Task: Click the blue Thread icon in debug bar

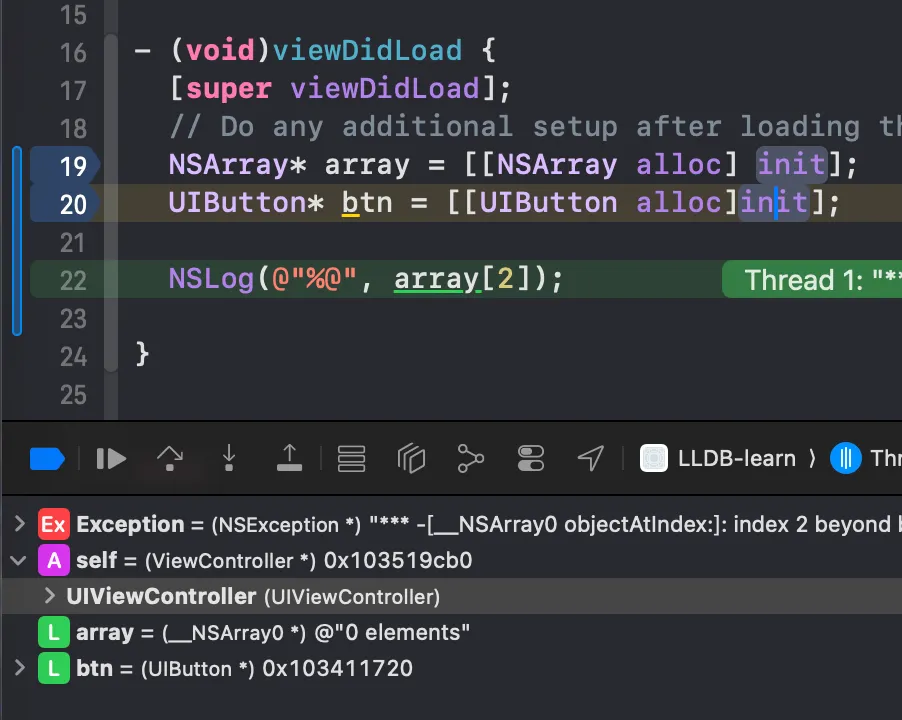Action: [x=846, y=458]
